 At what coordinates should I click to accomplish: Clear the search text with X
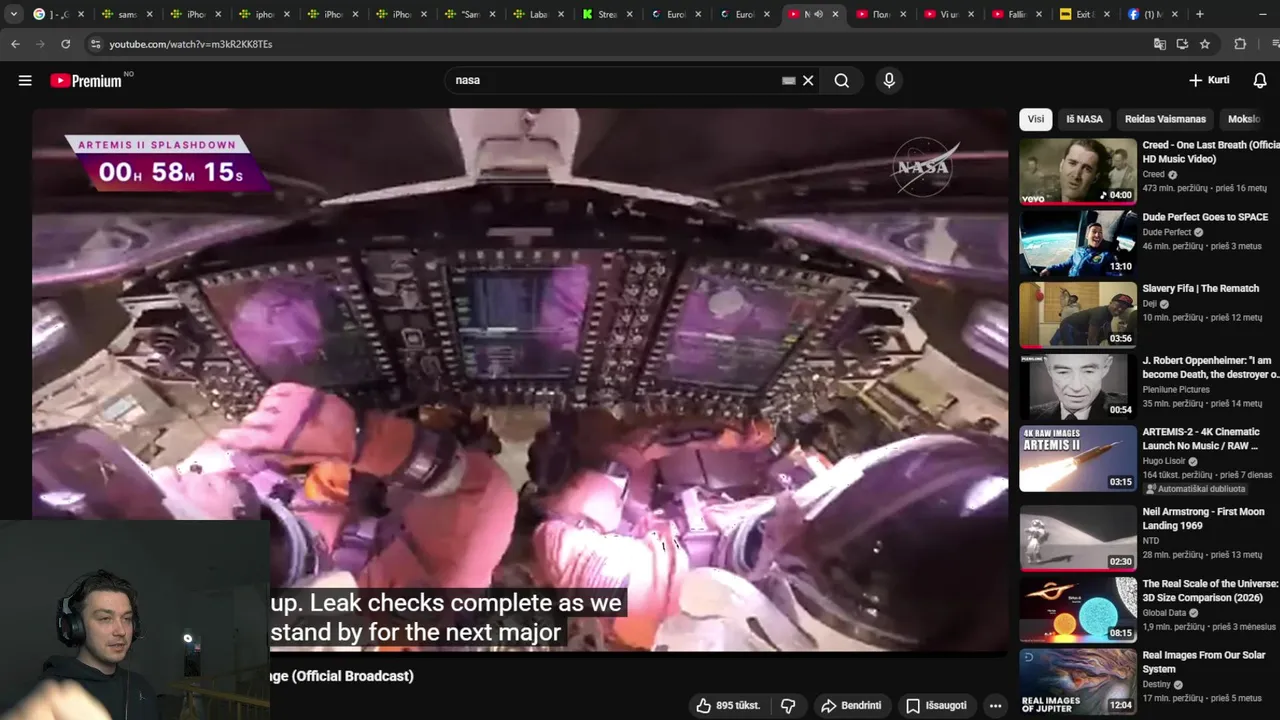[808, 81]
